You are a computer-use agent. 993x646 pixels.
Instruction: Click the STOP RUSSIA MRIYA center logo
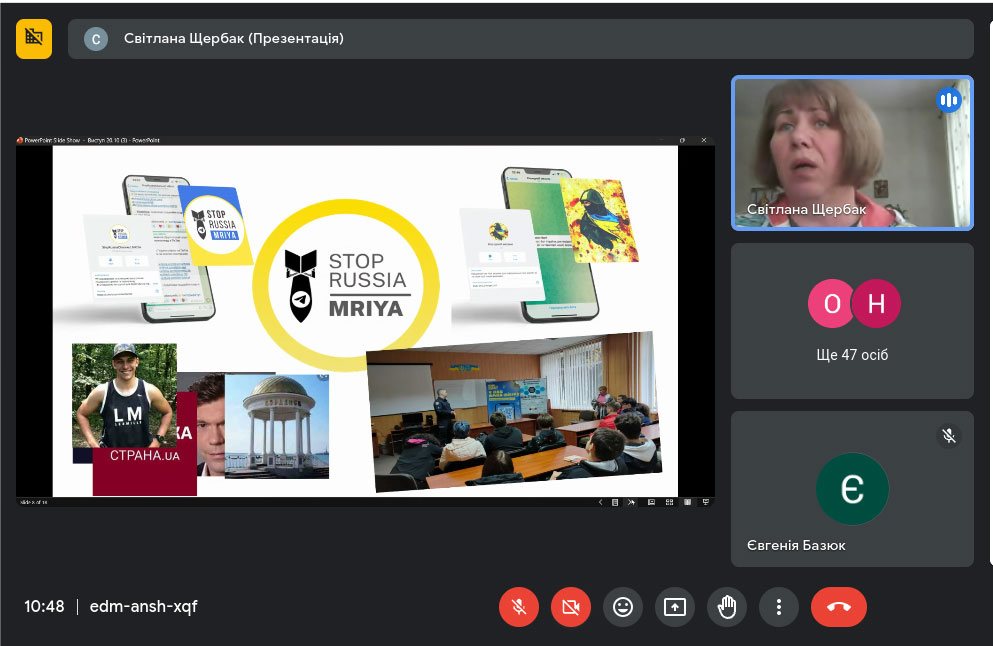tap(346, 286)
